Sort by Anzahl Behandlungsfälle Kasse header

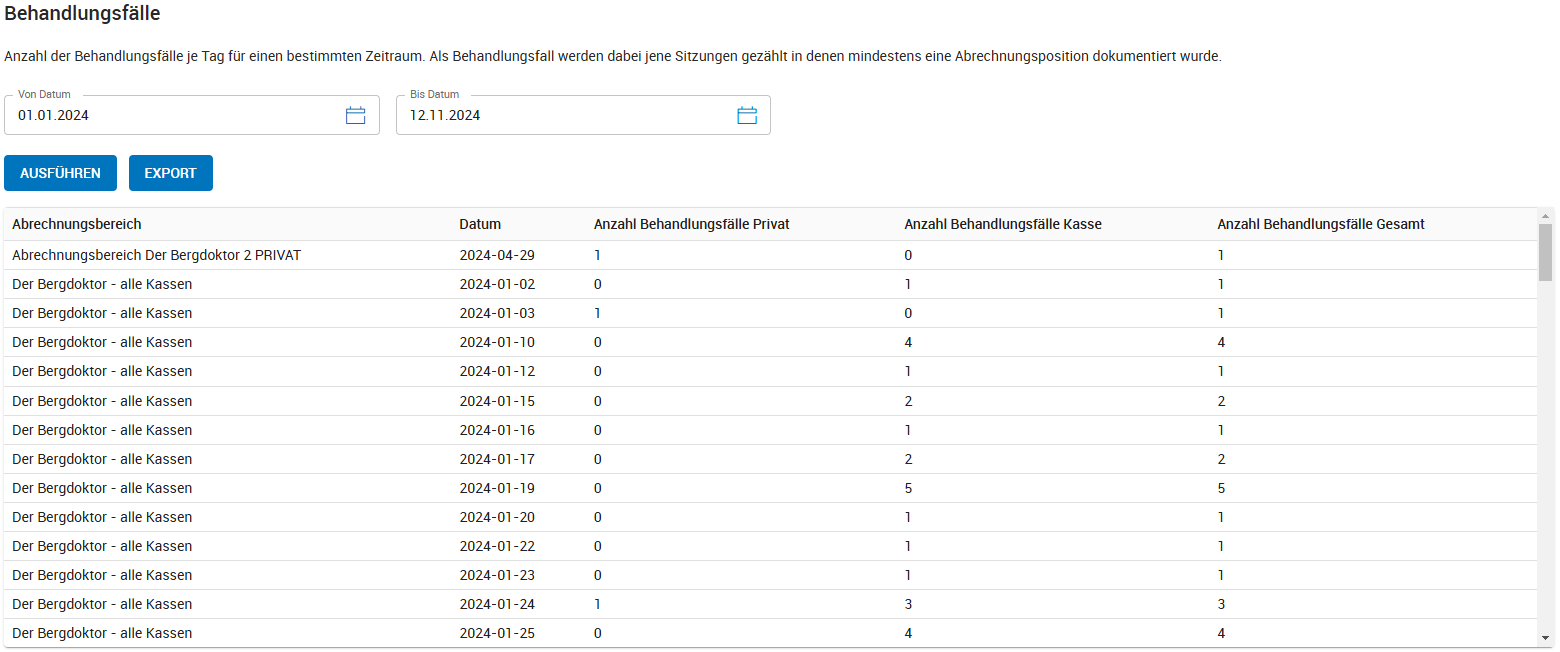[1003, 224]
